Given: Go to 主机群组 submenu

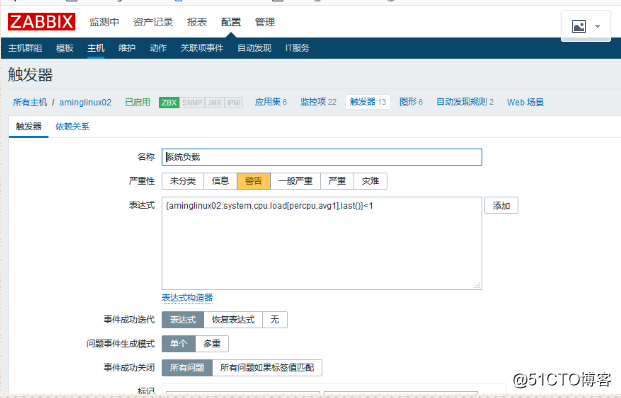Looking at the screenshot, I should 25,48.
